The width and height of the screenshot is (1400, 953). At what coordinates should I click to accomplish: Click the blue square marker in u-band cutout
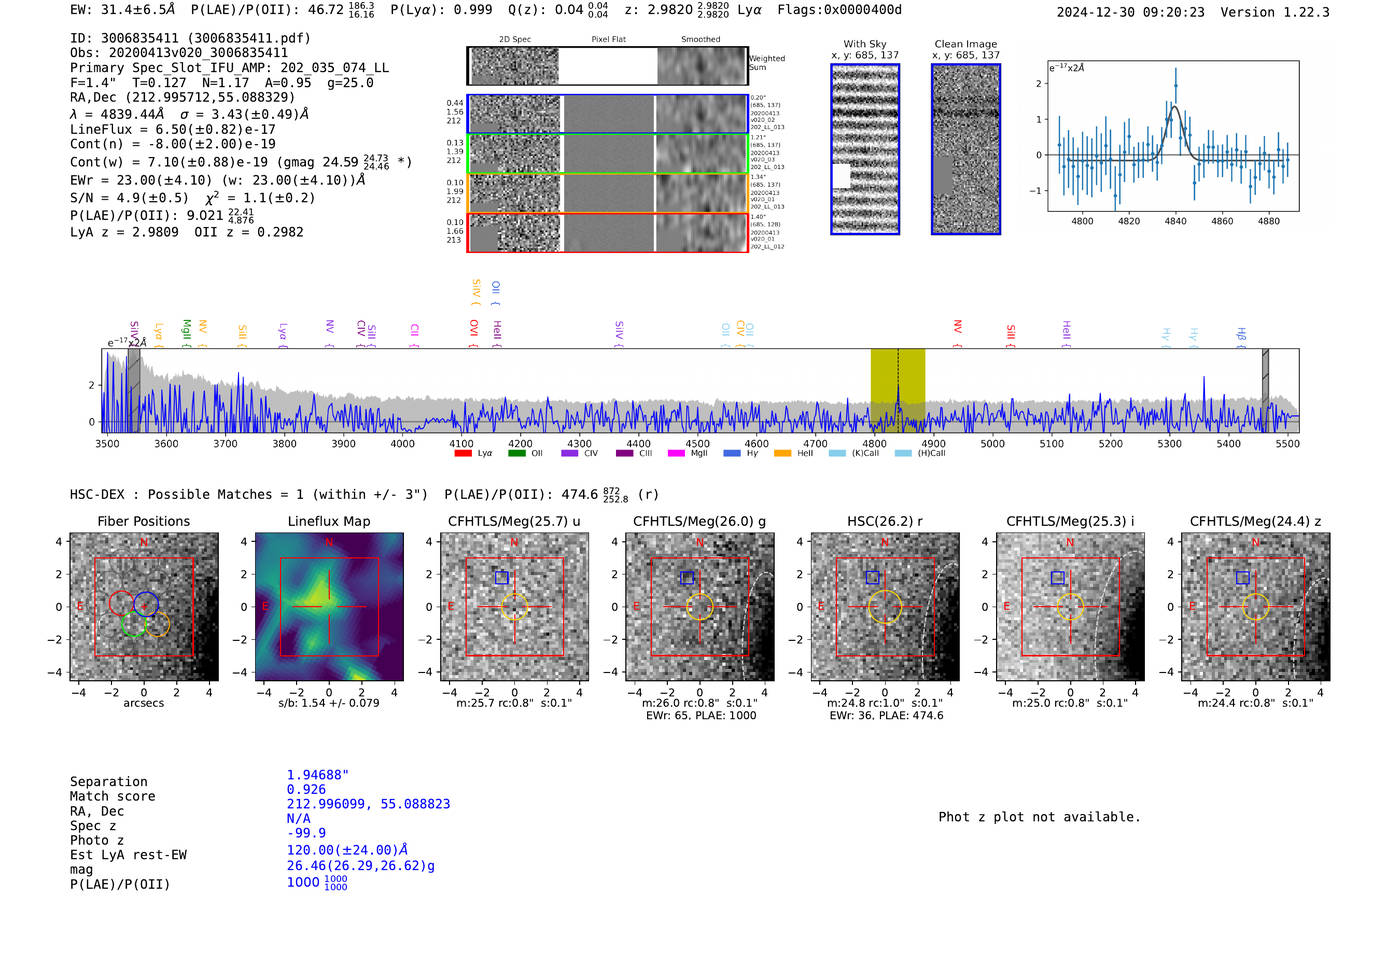point(501,578)
